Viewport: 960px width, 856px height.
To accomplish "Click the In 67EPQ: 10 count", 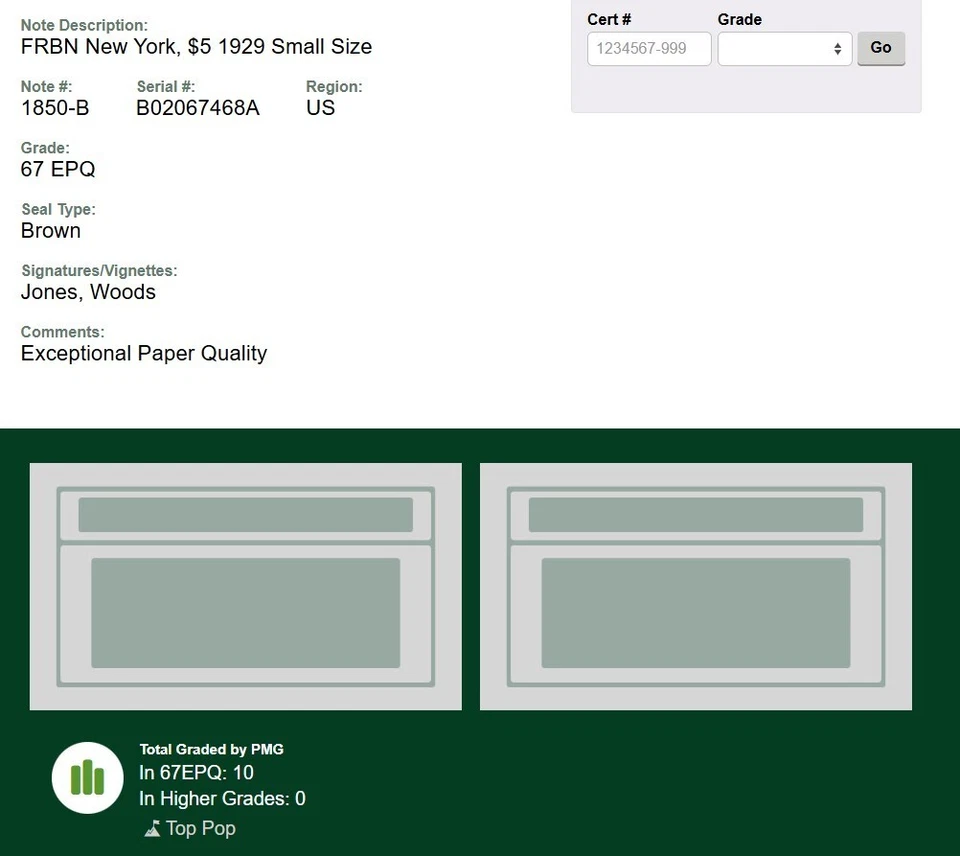I will pos(197,773).
